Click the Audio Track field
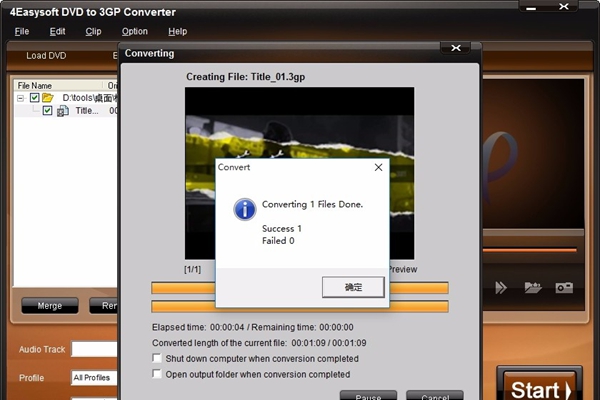This screenshot has height=400, width=600. (94, 349)
